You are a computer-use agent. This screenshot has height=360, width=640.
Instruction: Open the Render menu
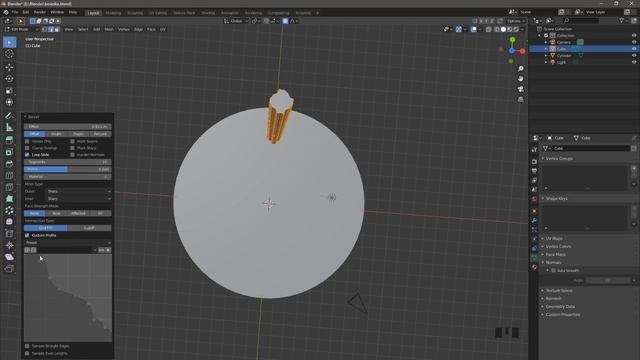tap(40, 12)
